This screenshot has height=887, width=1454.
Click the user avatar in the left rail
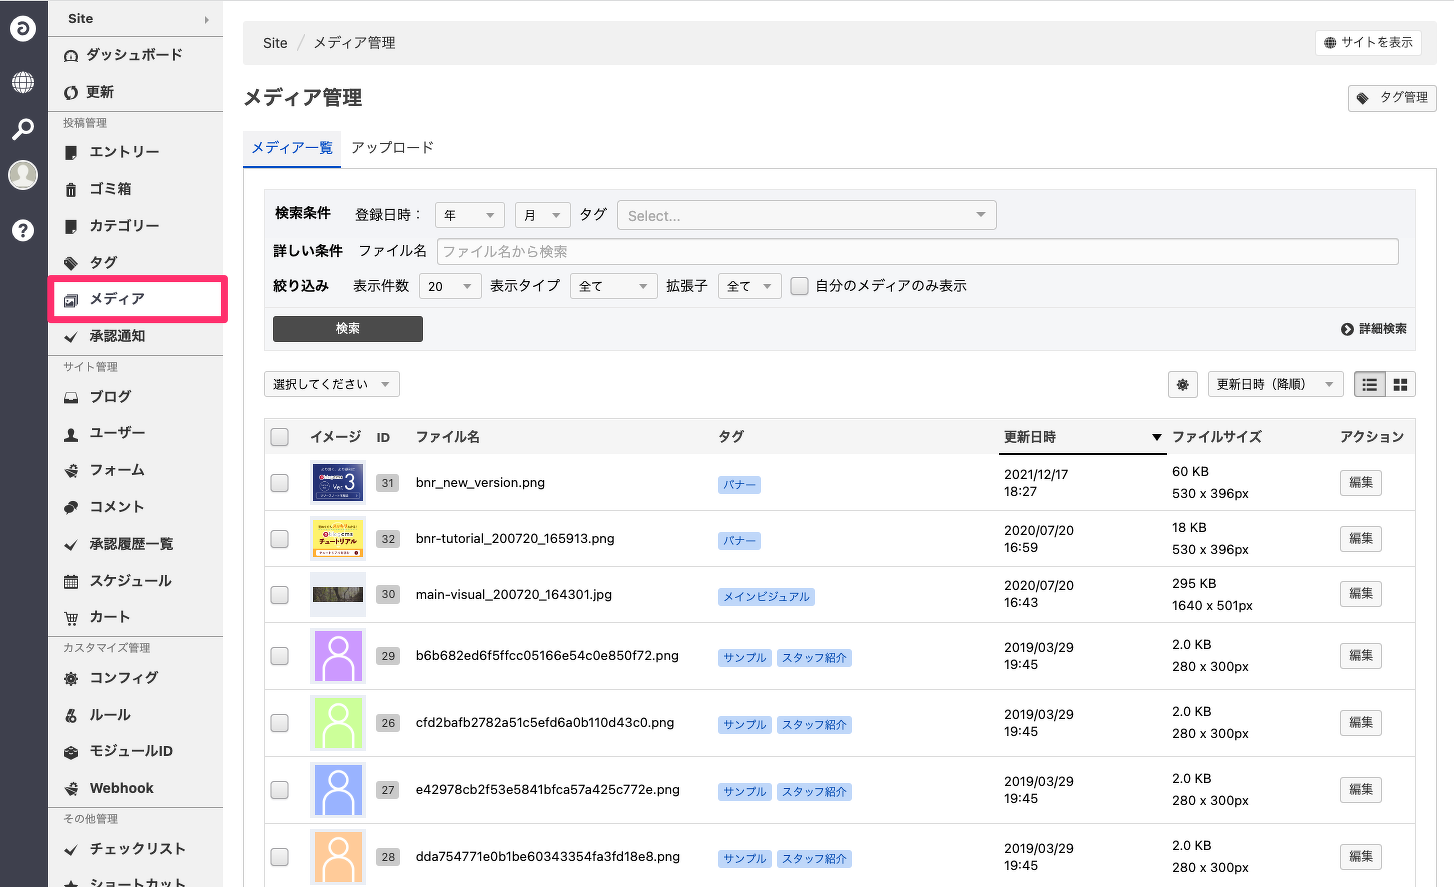click(23, 175)
